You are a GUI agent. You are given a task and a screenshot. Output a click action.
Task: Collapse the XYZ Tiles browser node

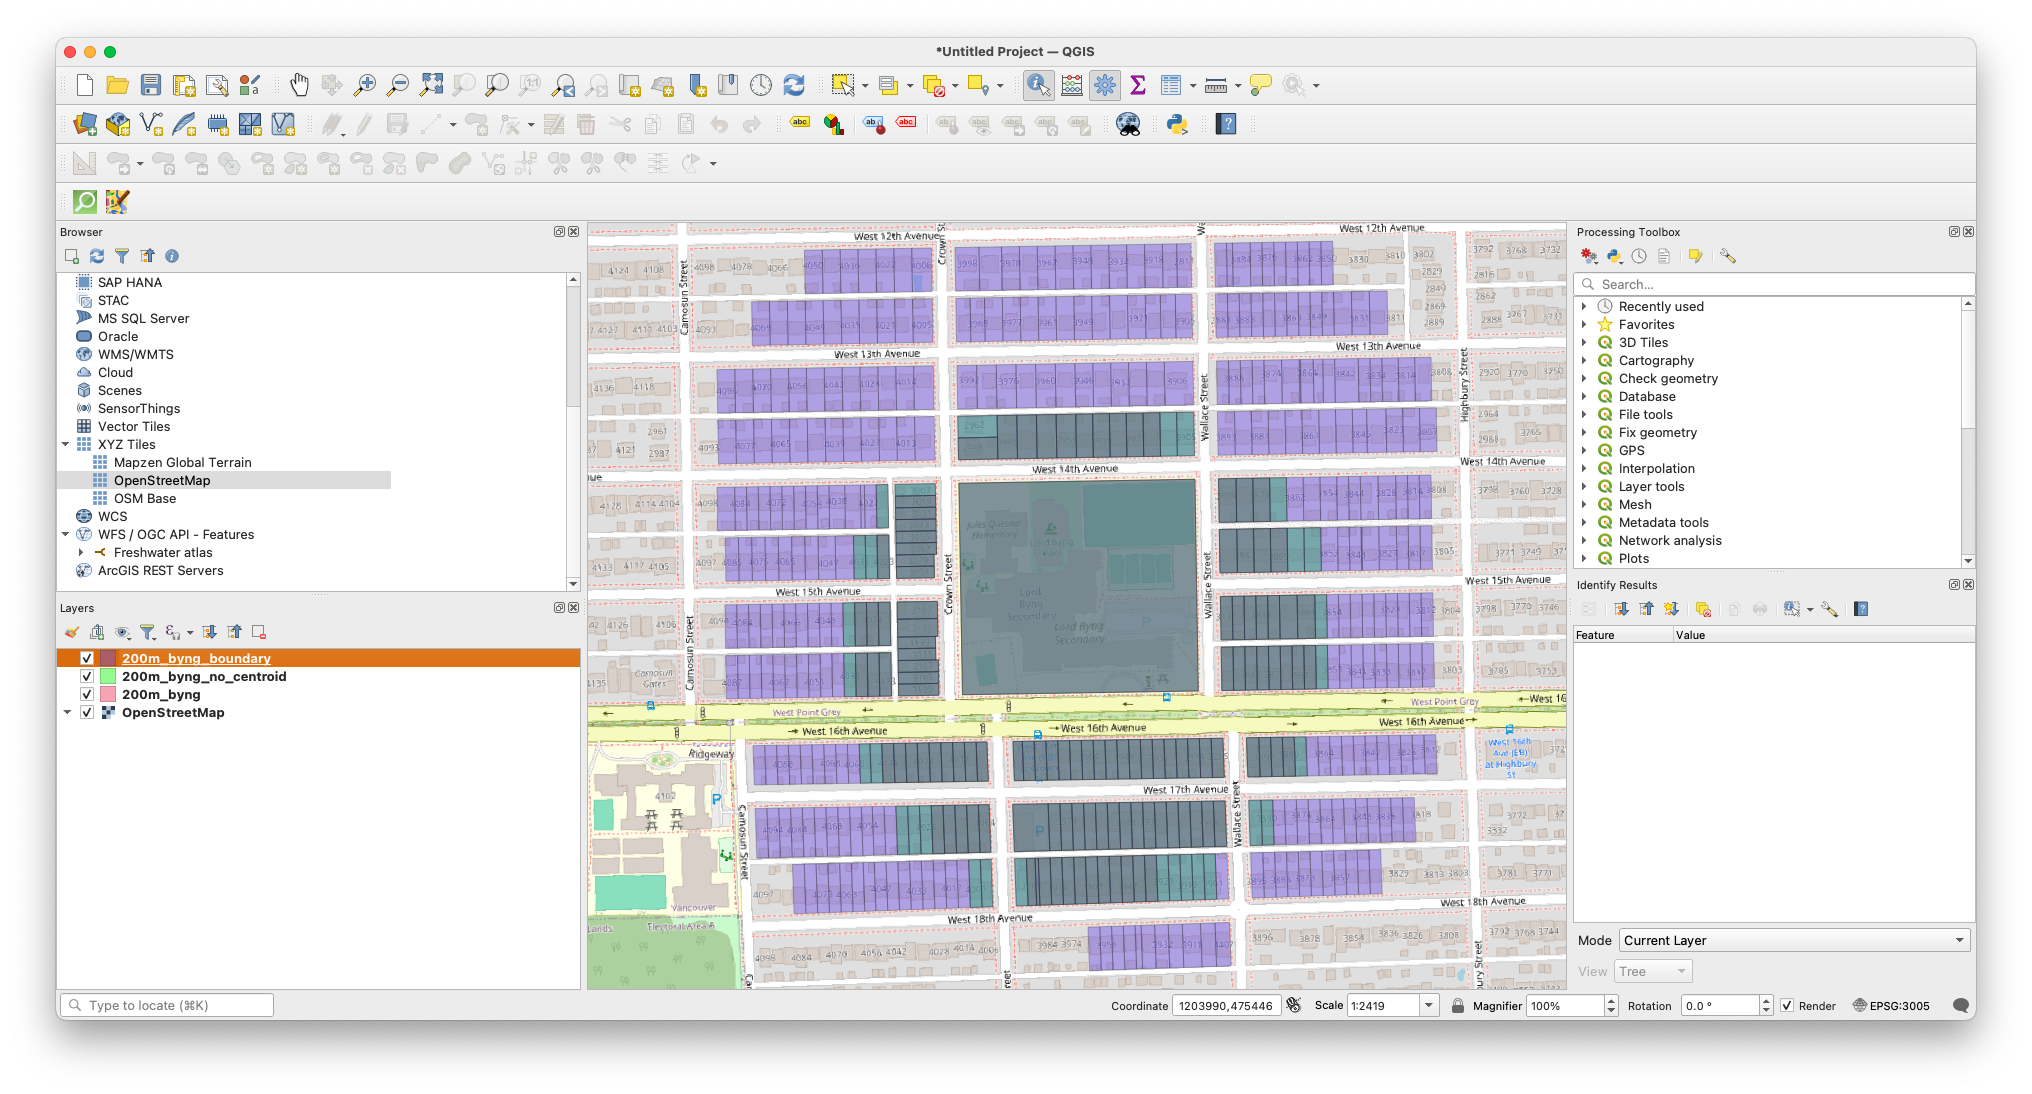[x=66, y=444]
